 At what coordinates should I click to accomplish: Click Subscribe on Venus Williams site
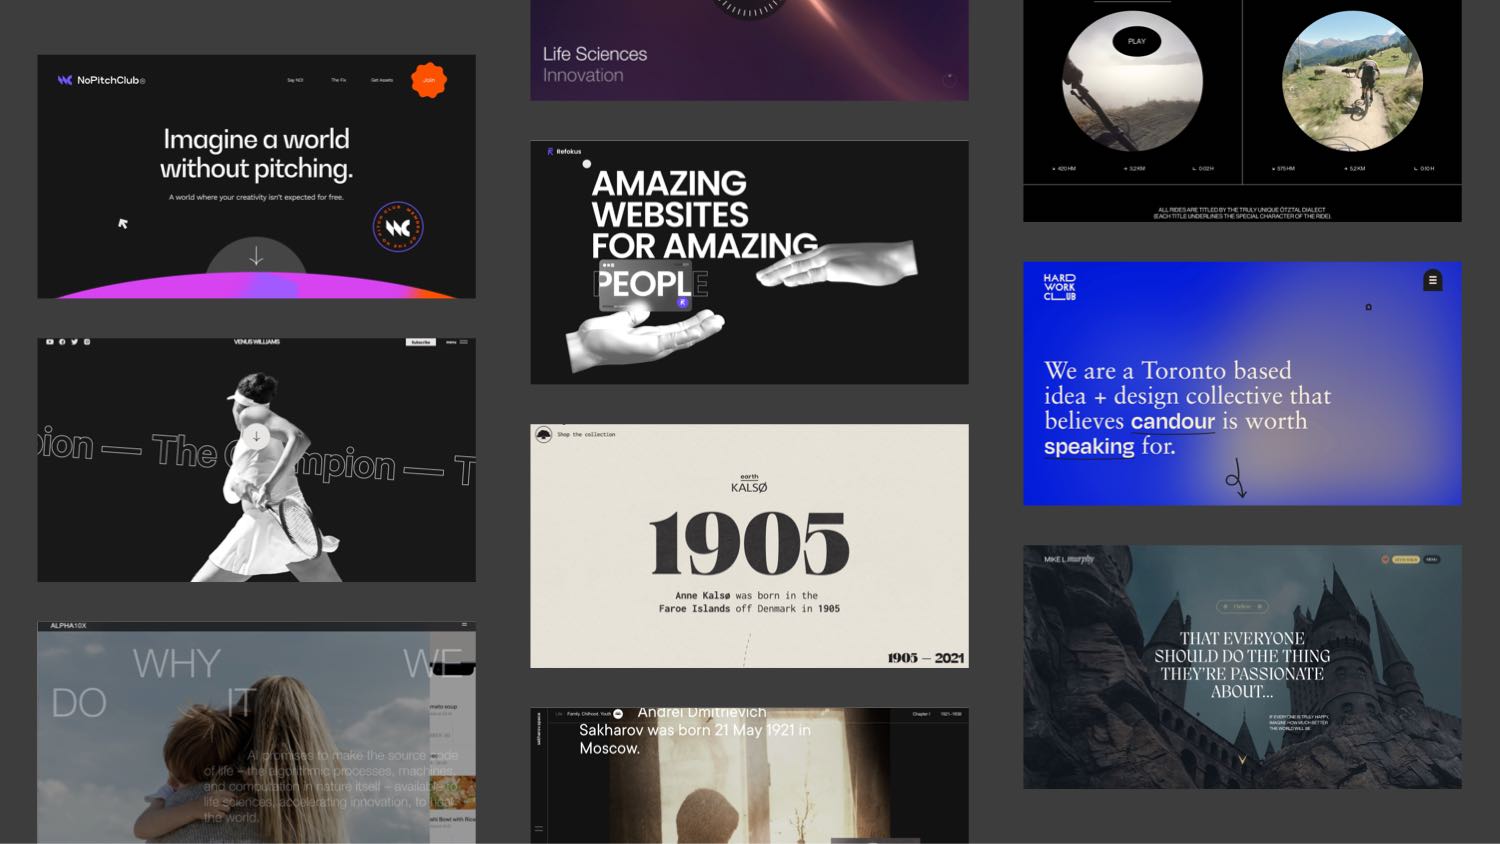pos(421,342)
